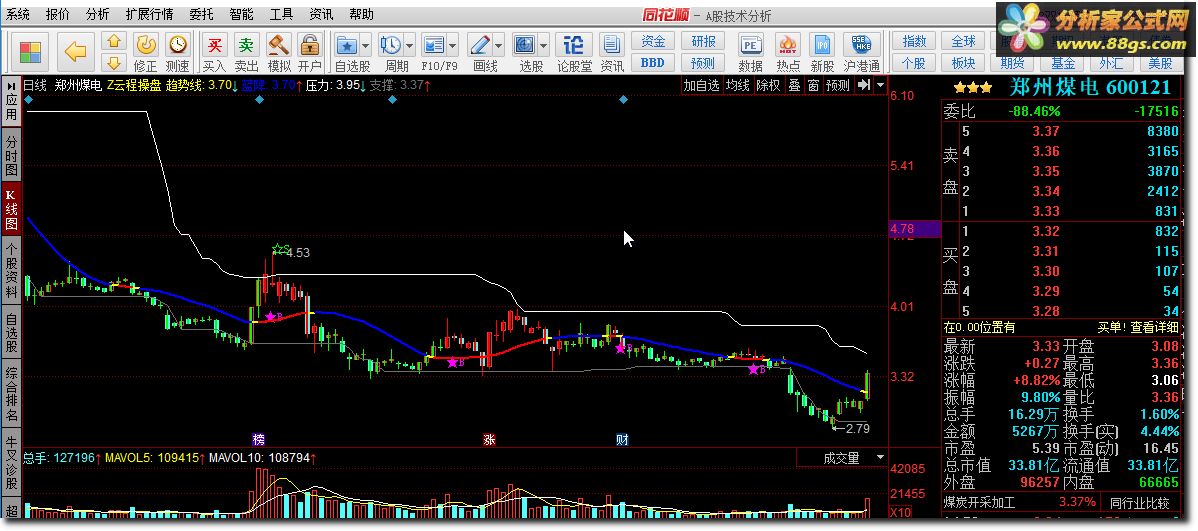
Task: Open the 新股 IPO icon
Action: 823,53
